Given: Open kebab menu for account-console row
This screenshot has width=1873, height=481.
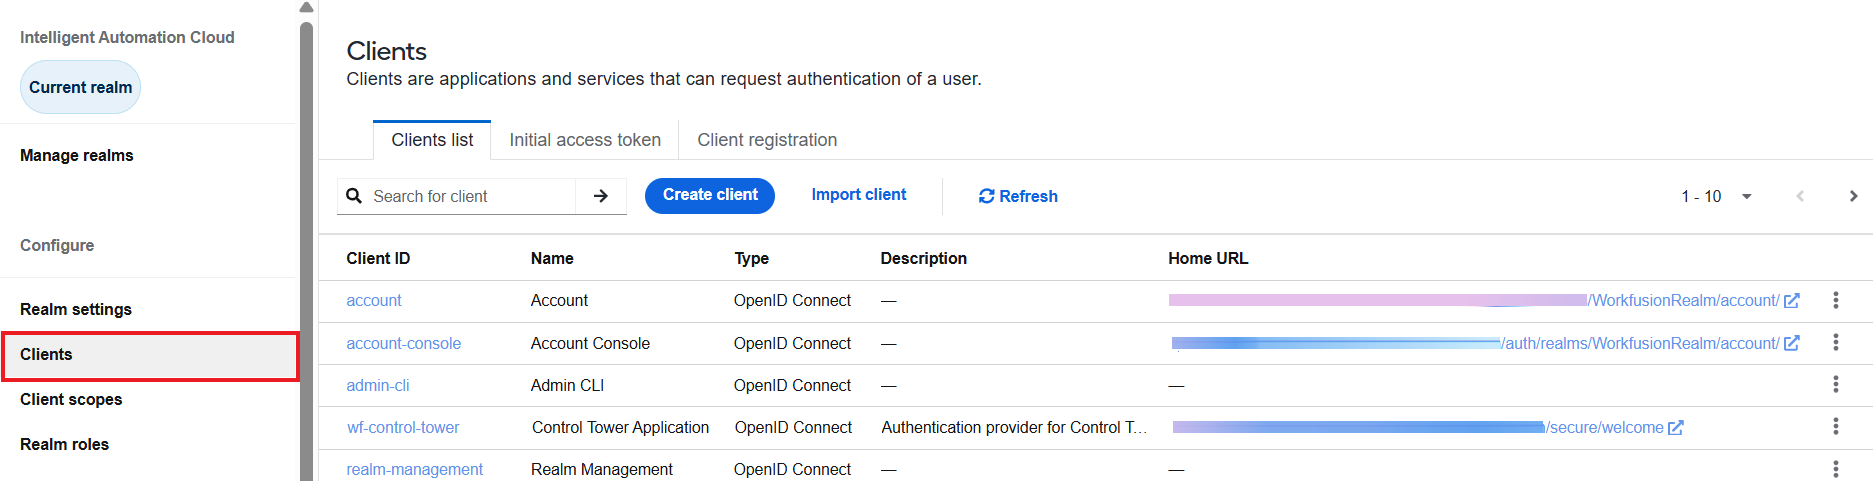Looking at the screenshot, I should coord(1835,343).
